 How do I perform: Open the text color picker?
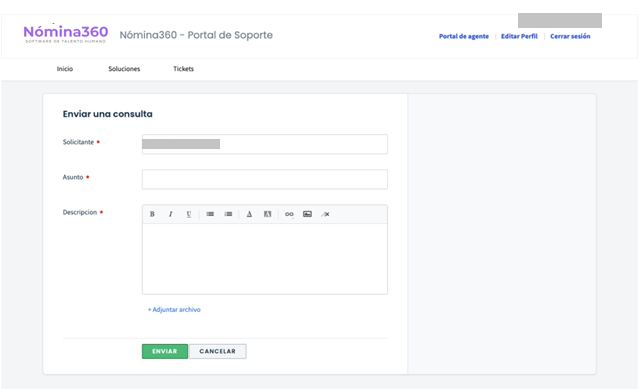249,214
